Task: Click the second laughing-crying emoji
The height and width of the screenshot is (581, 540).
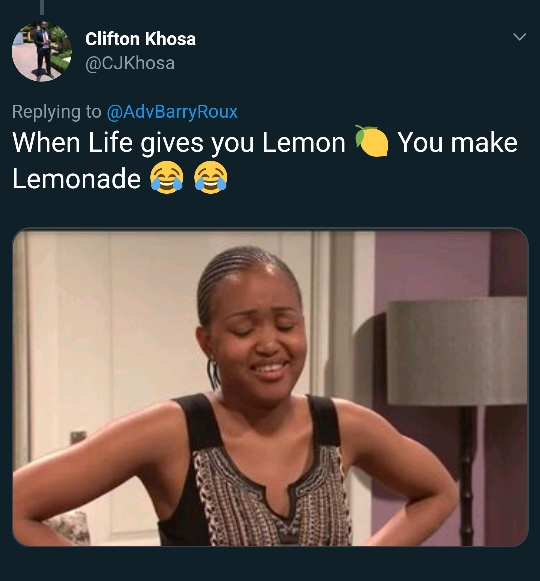Action: click(x=211, y=177)
